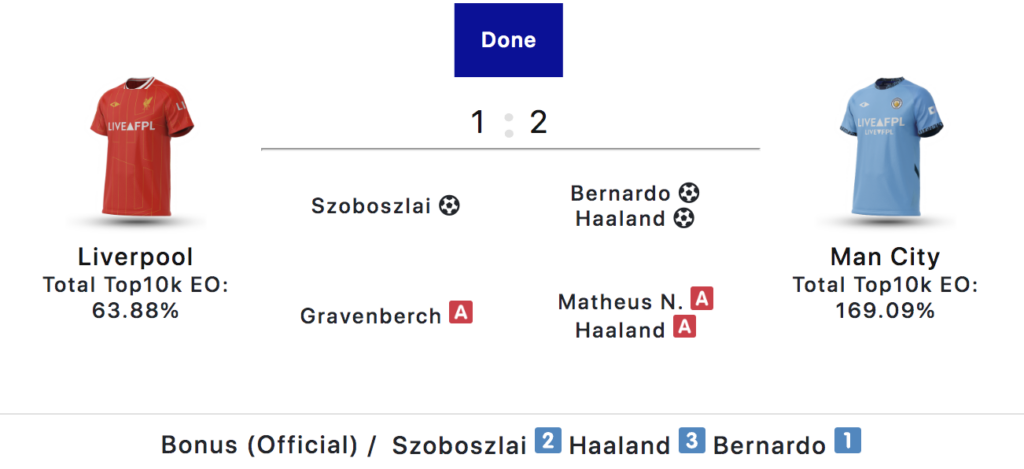Click the blue Done button
Viewport: 1024px width, 469px height.
click(x=508, y=40)
